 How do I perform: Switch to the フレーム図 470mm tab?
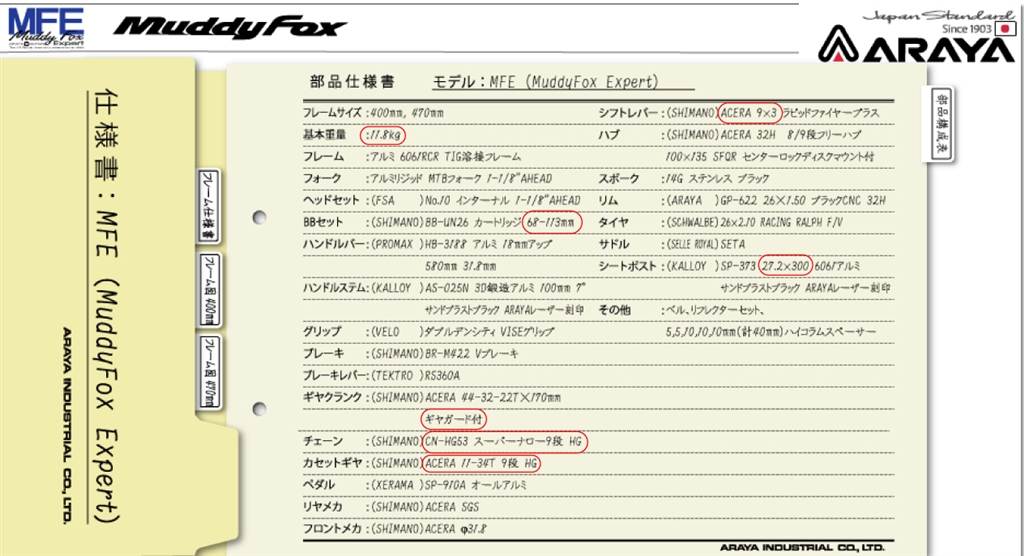point(209,372)
